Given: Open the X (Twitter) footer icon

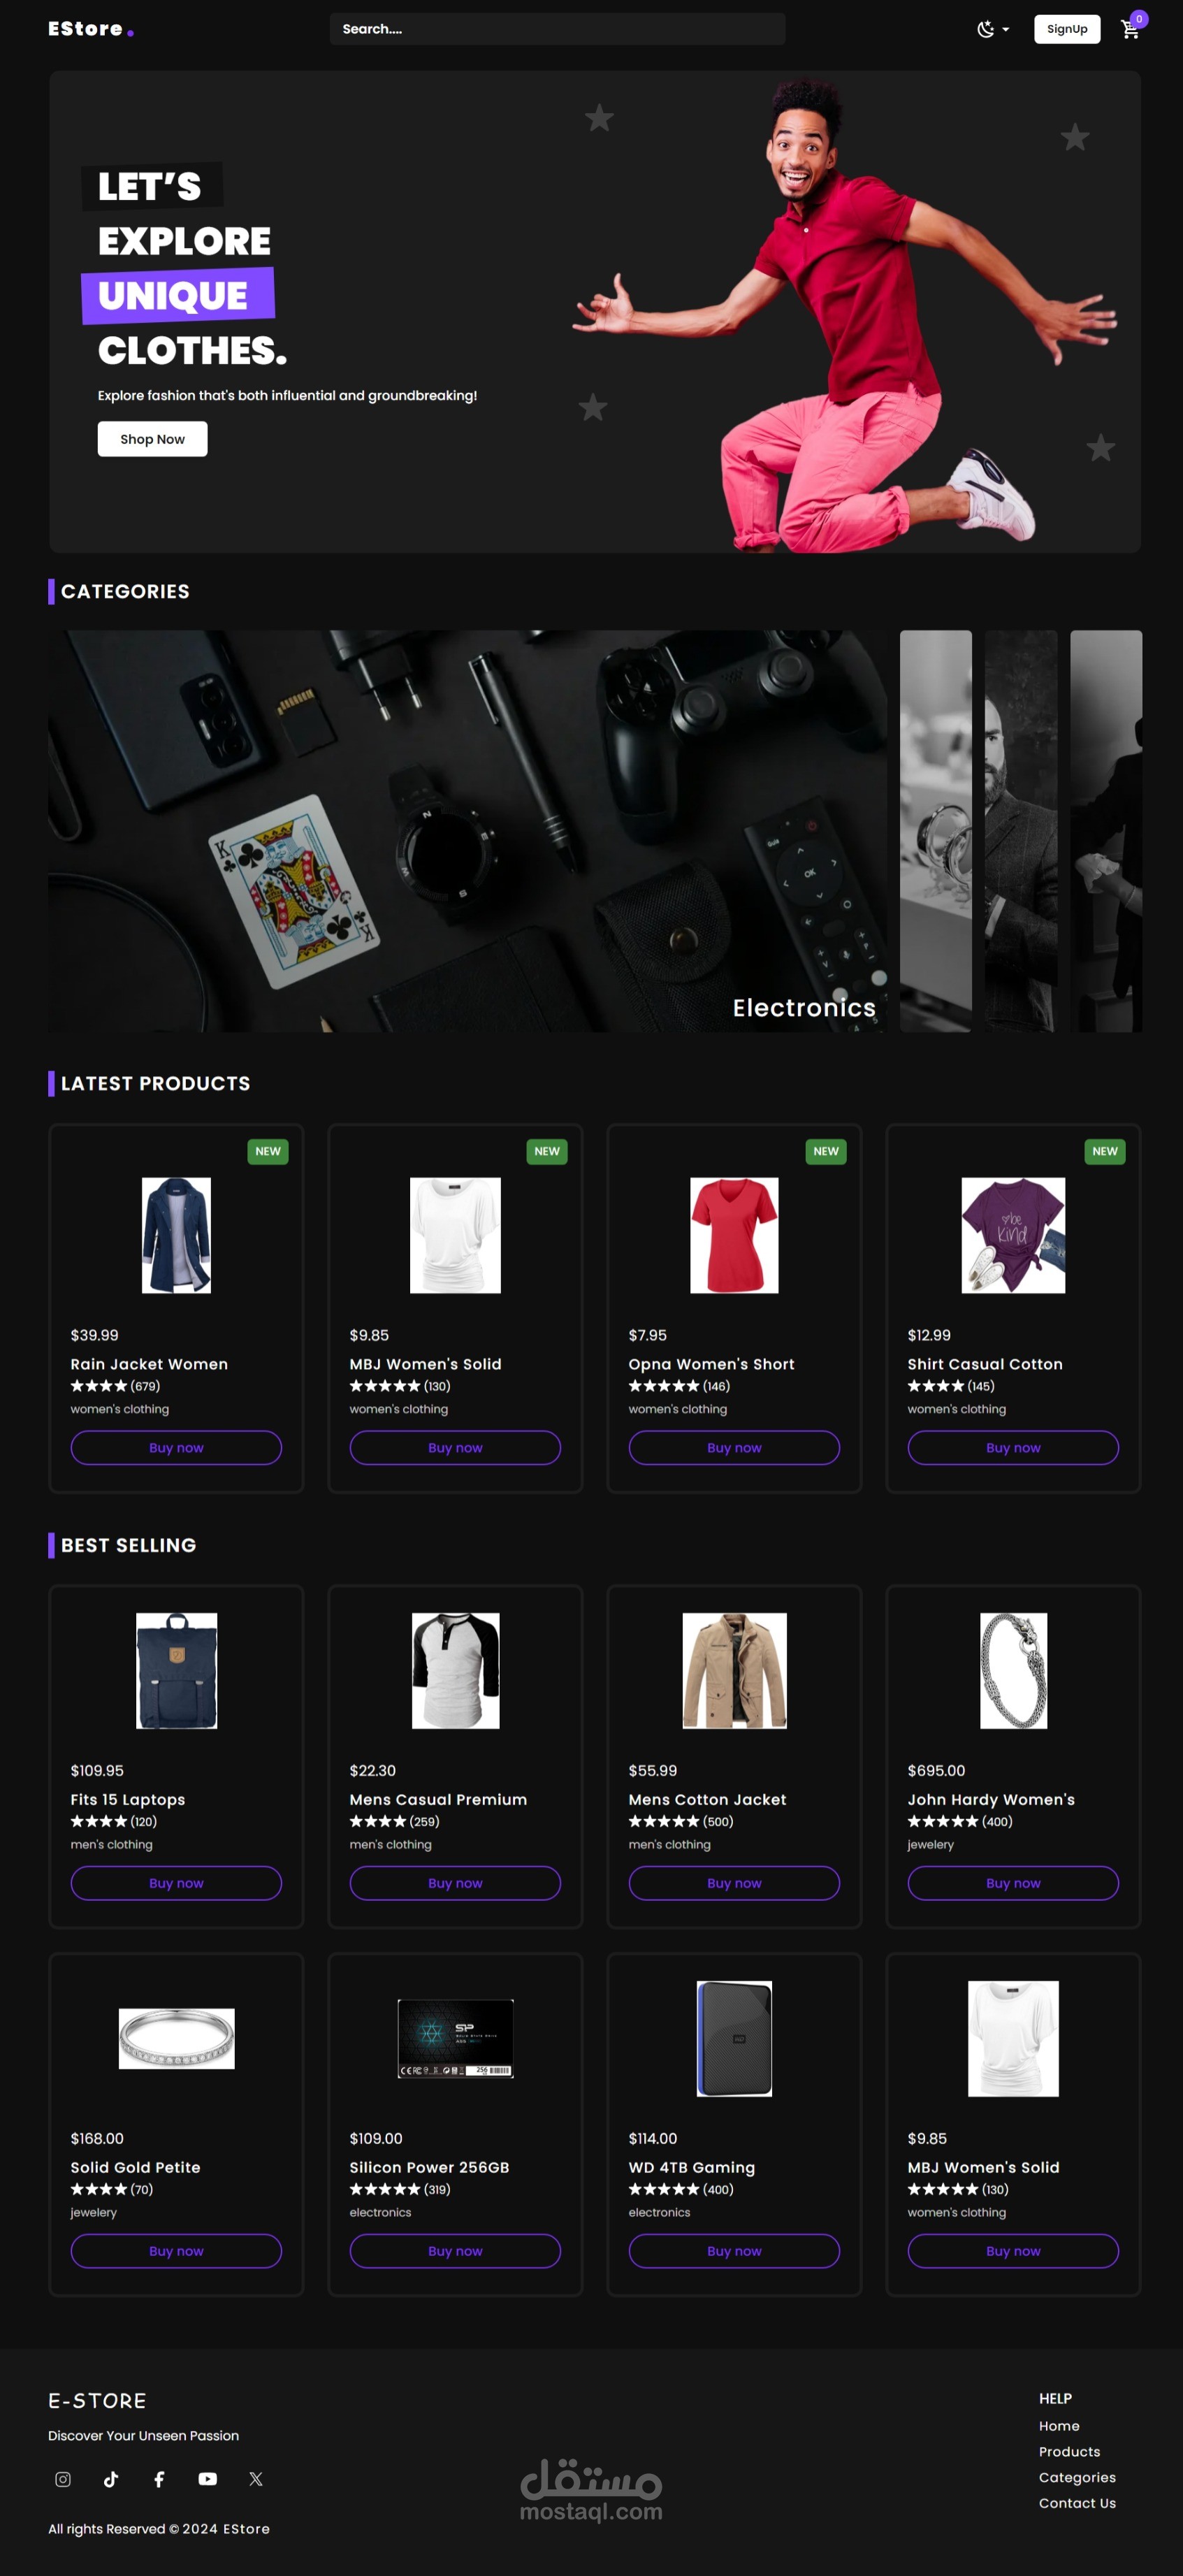Looking at the screenshot, I should point(256,2479).
